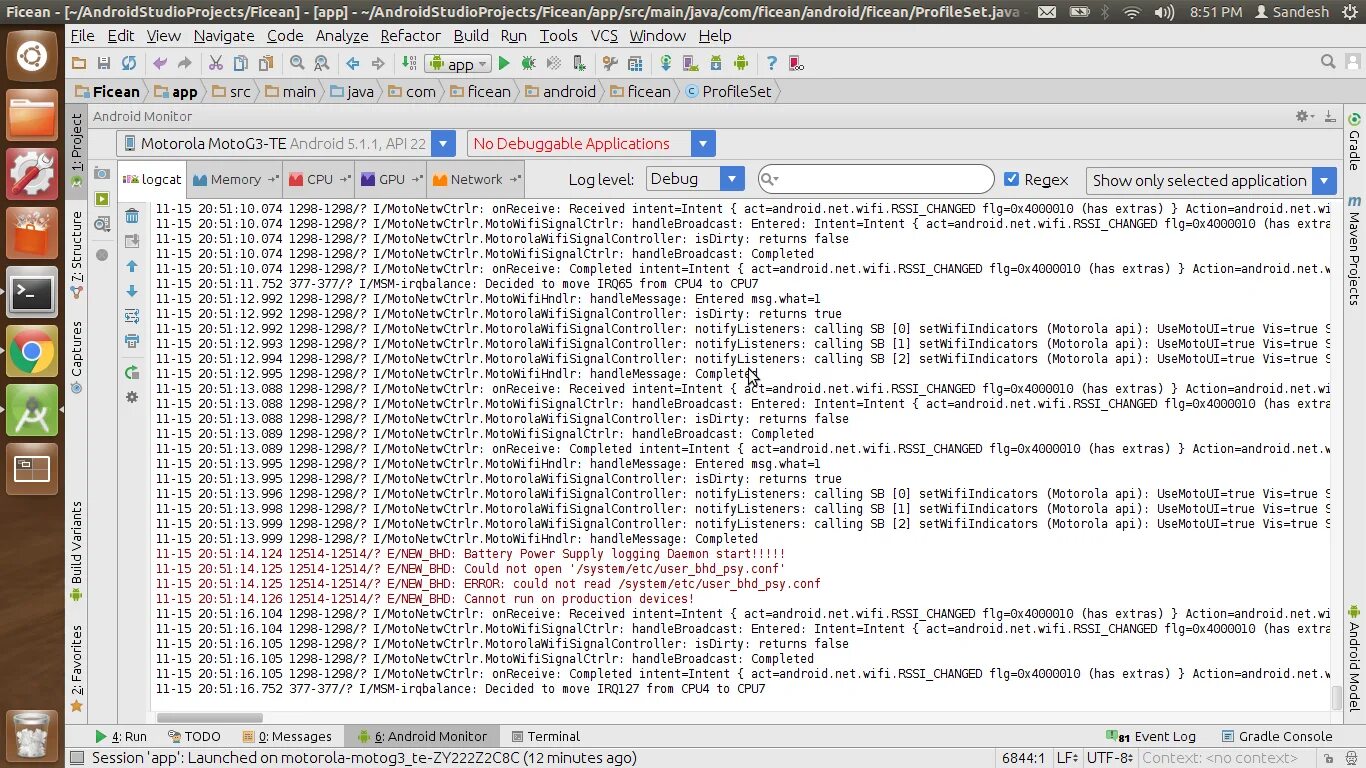Navigate back with the left arrow icon
The height and width of the screenshot is (768, 1366).
[352, 63]
